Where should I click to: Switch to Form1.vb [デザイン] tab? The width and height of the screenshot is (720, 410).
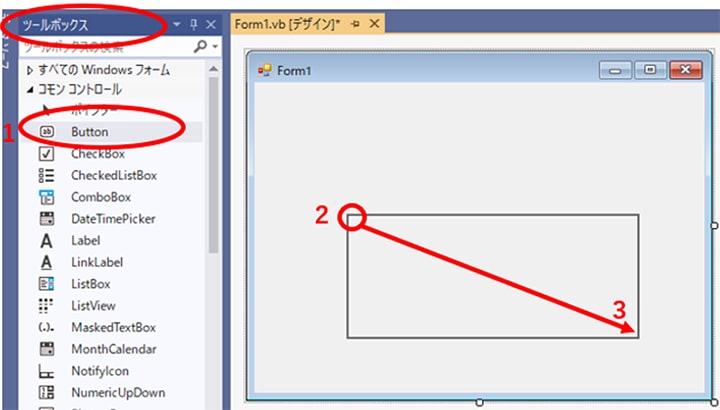tap(287, 24)
